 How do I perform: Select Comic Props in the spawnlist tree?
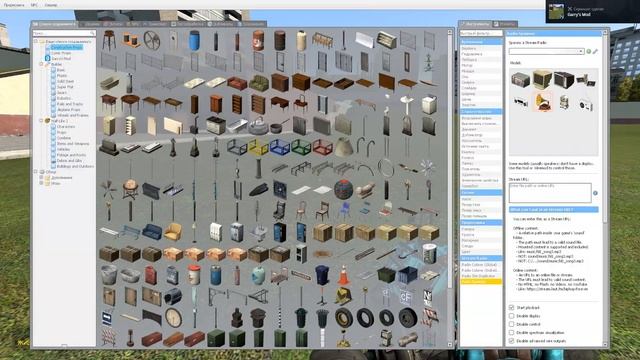click(x=61, y=53)
